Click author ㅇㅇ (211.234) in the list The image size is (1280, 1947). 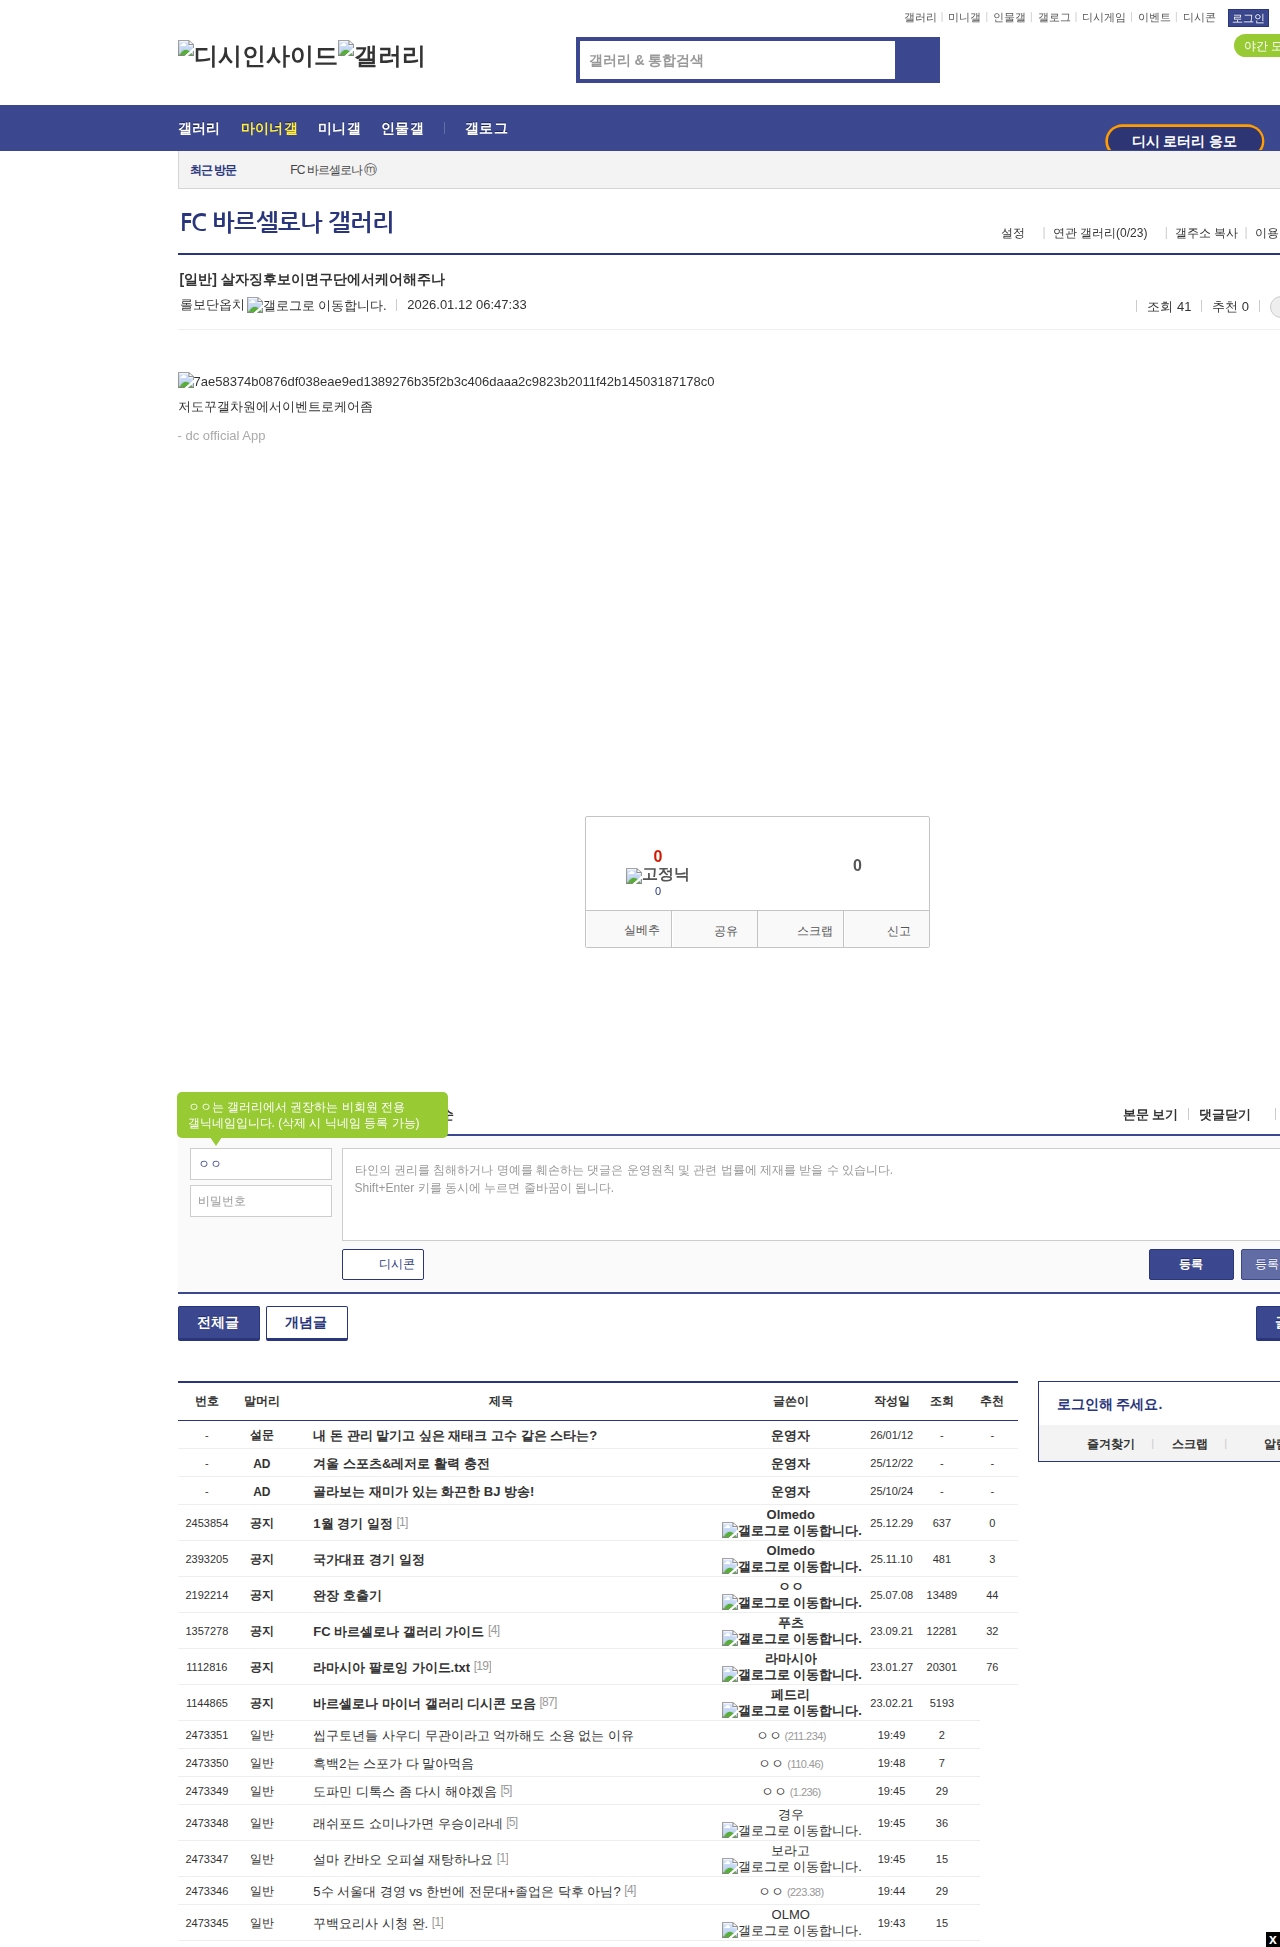click(792, 1736)
